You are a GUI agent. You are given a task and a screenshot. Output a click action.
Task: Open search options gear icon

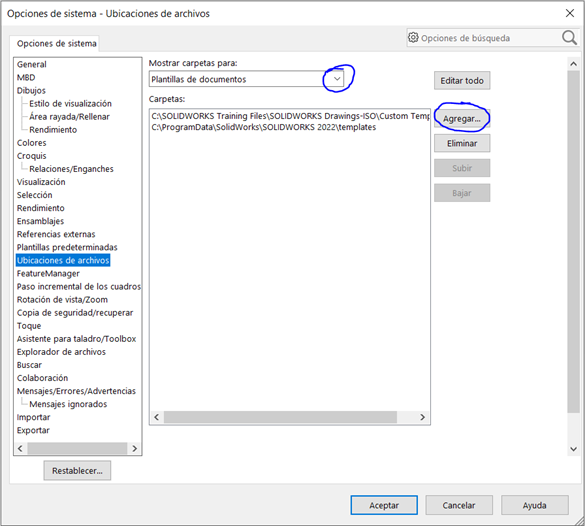(x=413, y=38)
